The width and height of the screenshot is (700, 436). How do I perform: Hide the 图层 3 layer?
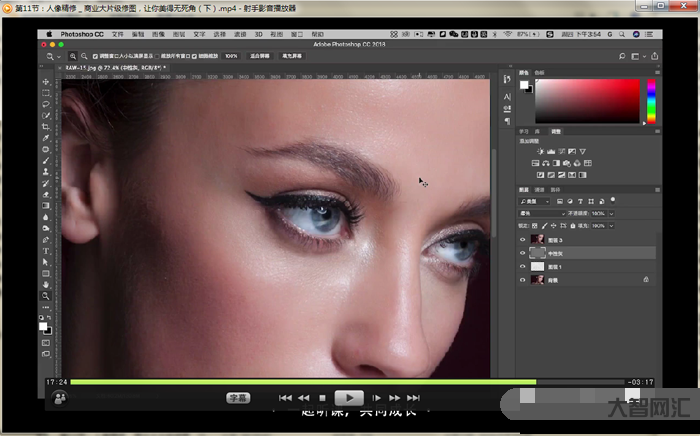(x=522, y=240)
